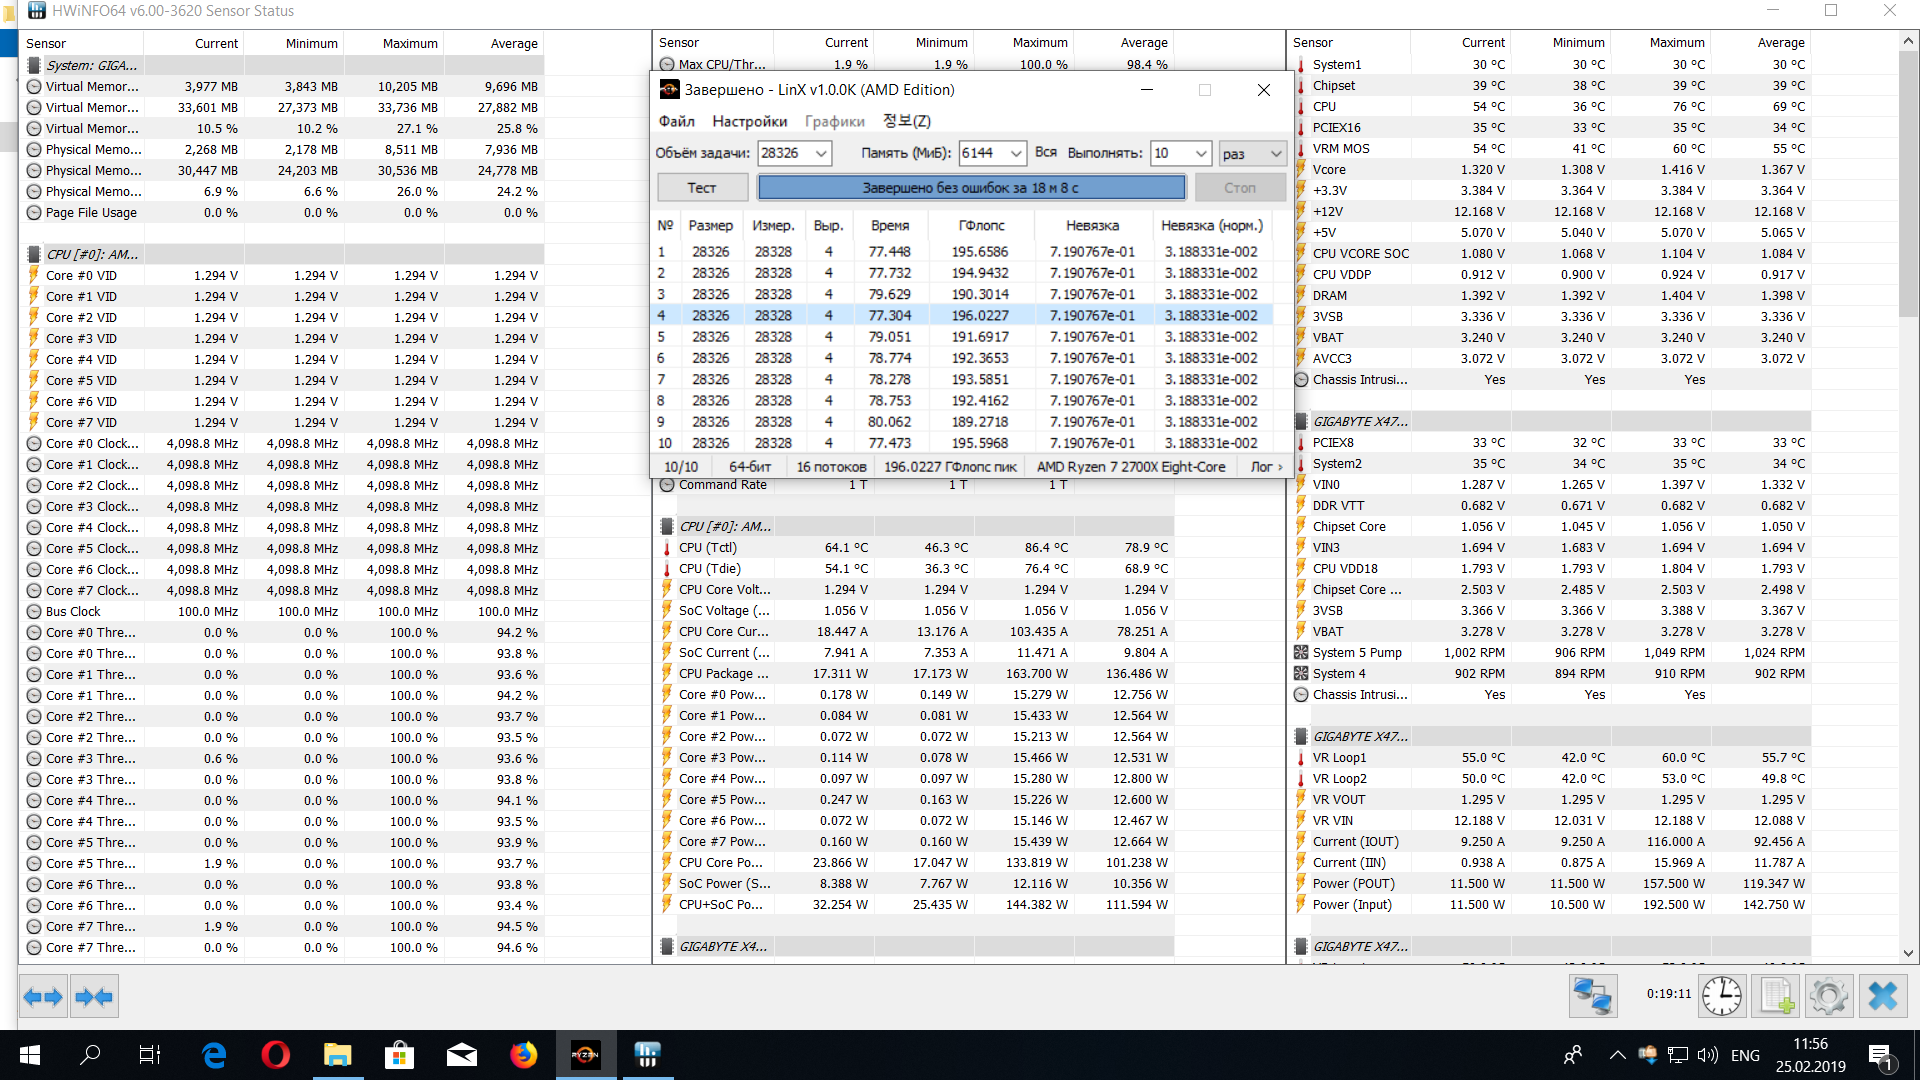This screenshot has height=1080, width=1920.
Task: Open the remote network monitors icon
Action: click(x=1592, y=996)
